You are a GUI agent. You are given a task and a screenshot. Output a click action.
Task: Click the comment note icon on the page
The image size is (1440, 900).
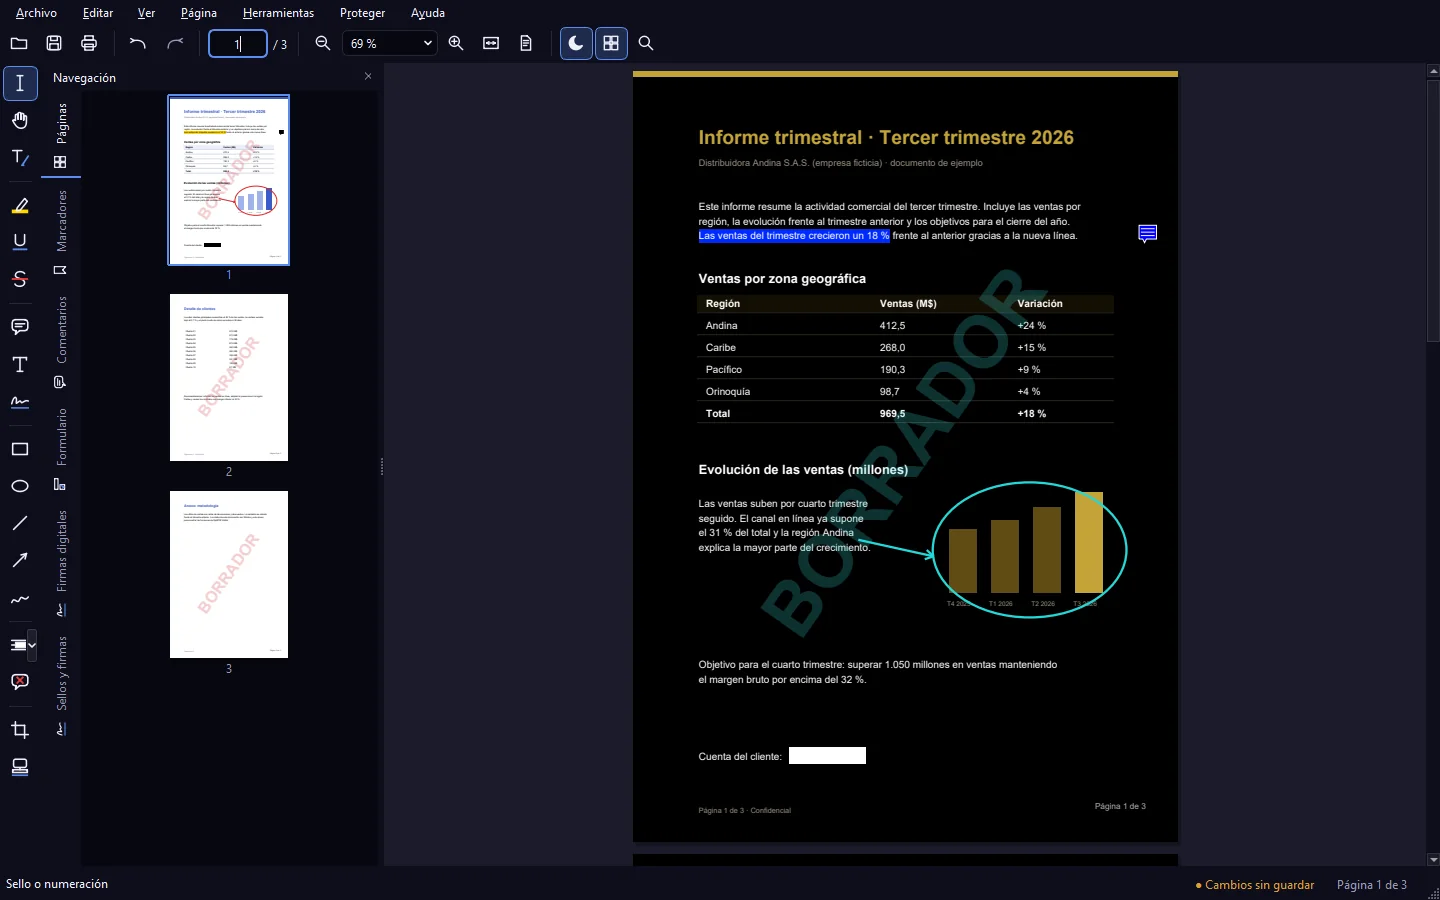coord(1148,233)
